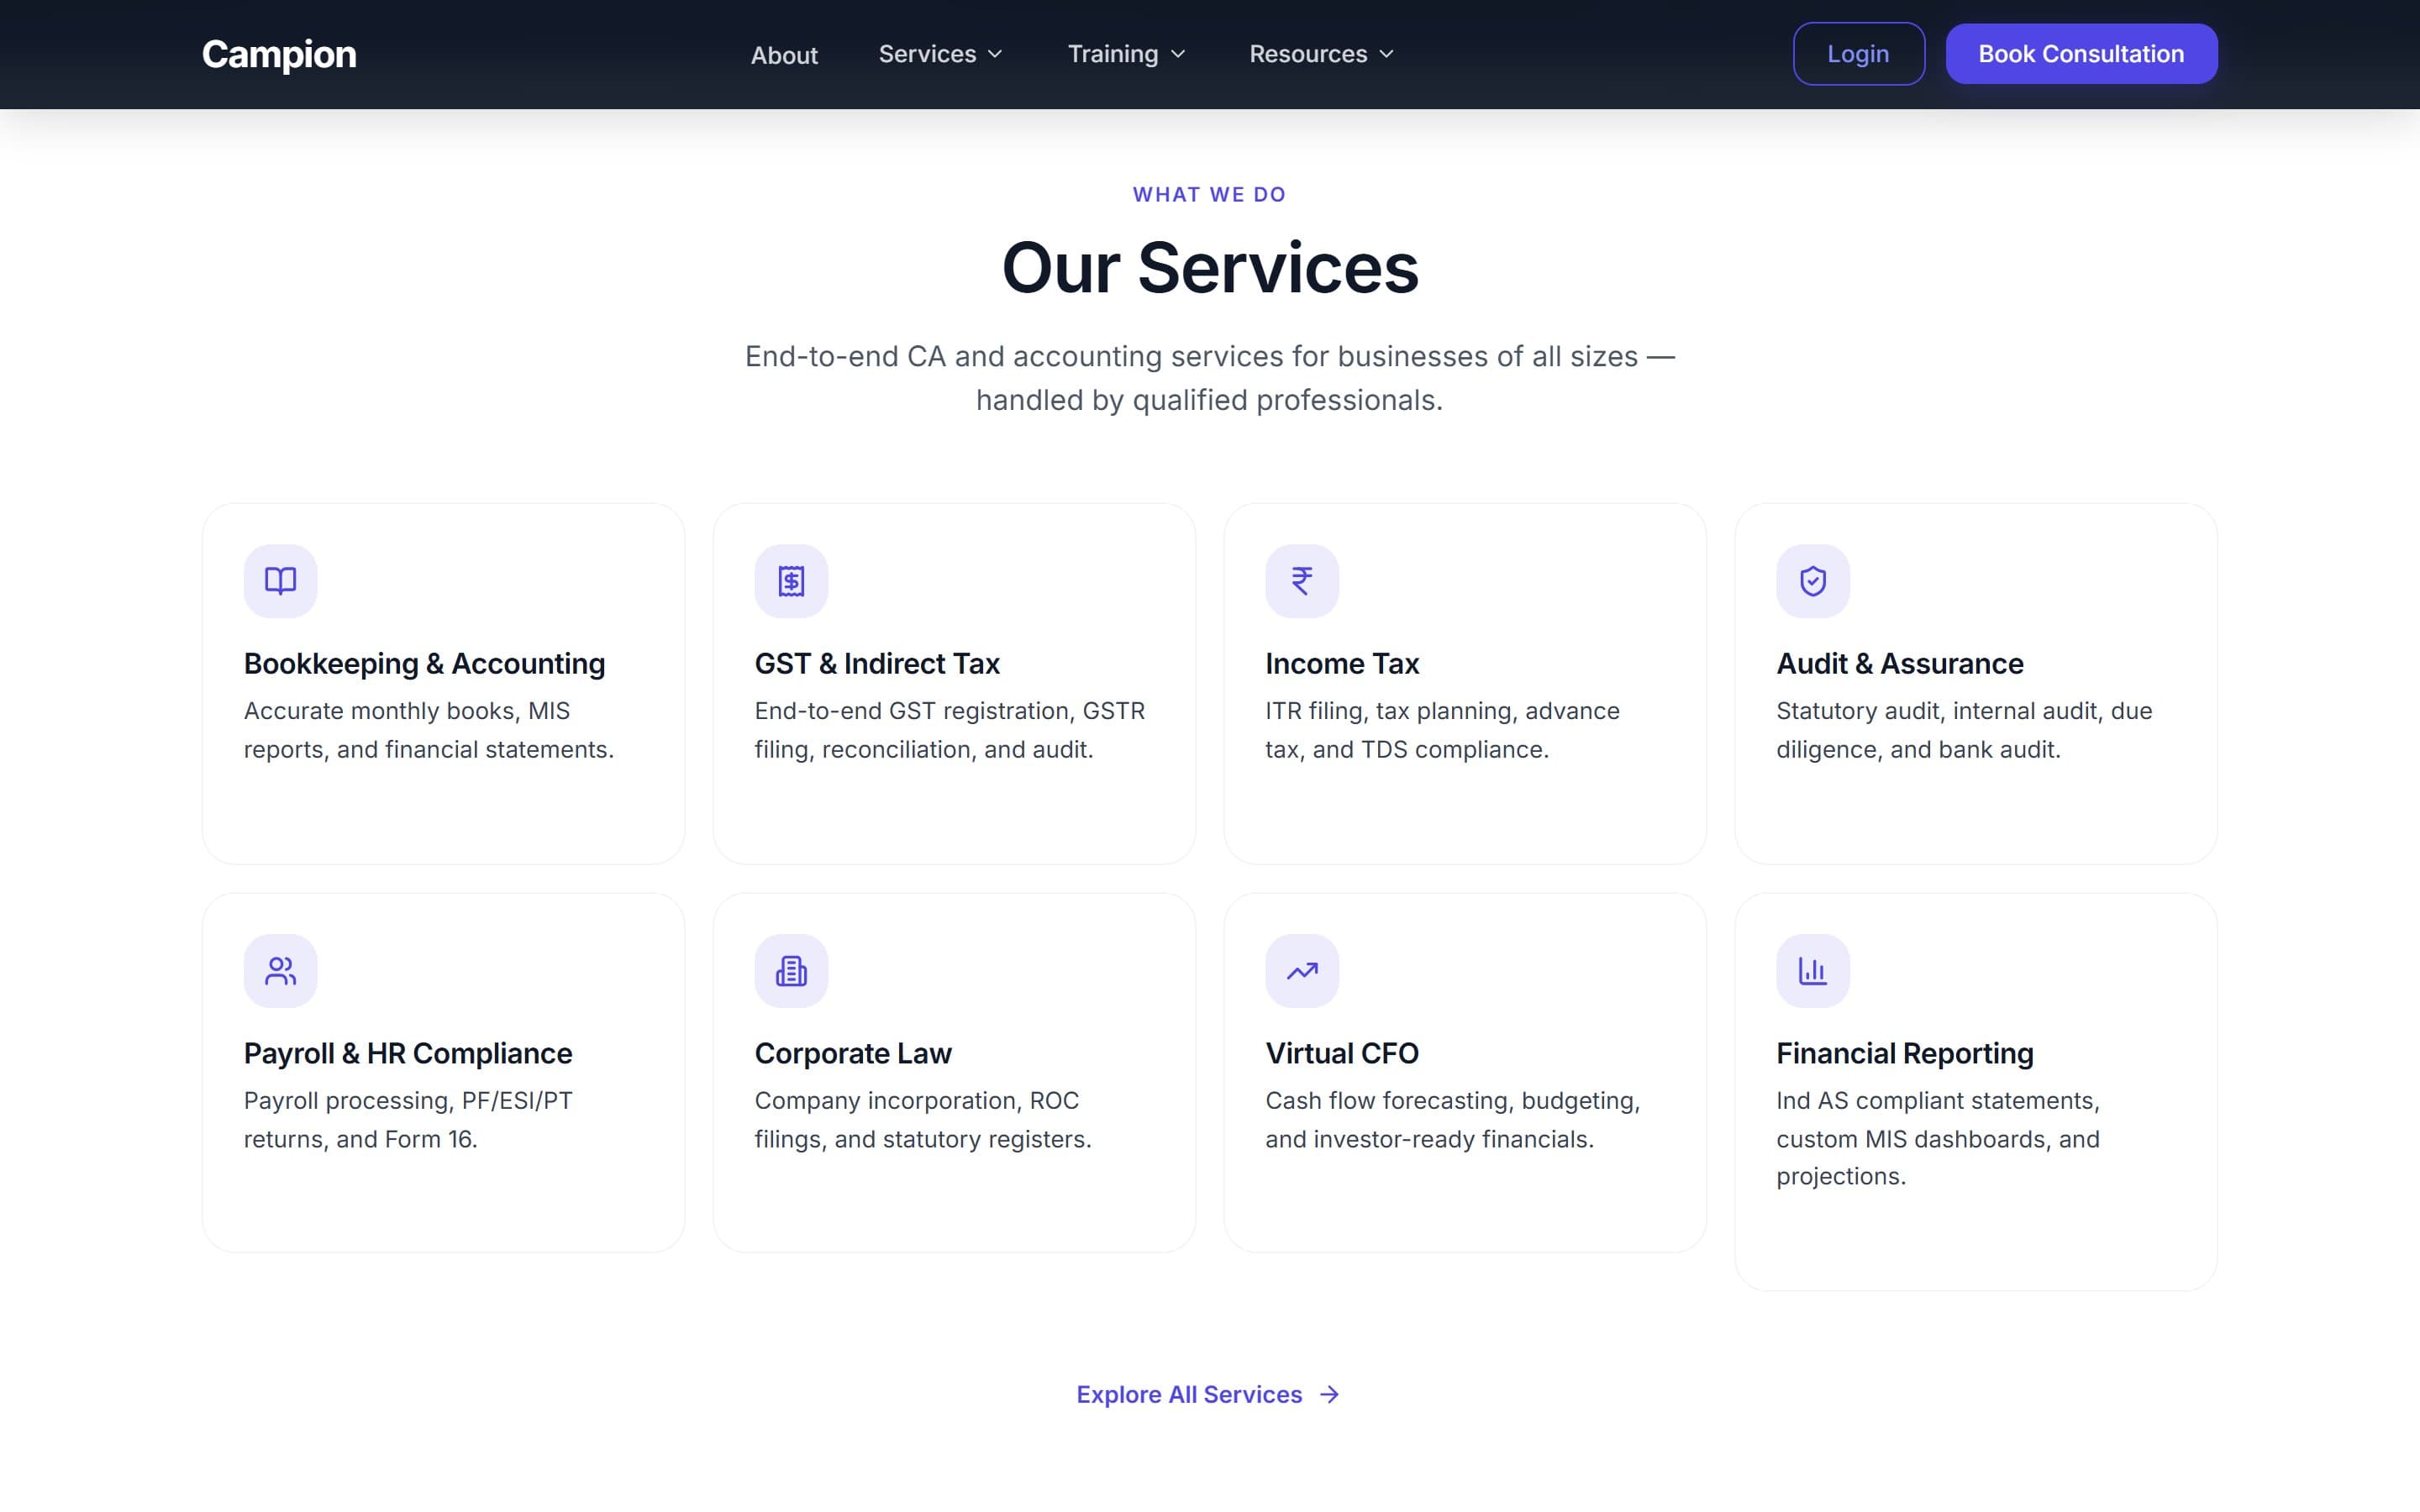Select the Payroll & HR Compliance heading
The image size is (2420, 1512).
[x=408, y=1054]
